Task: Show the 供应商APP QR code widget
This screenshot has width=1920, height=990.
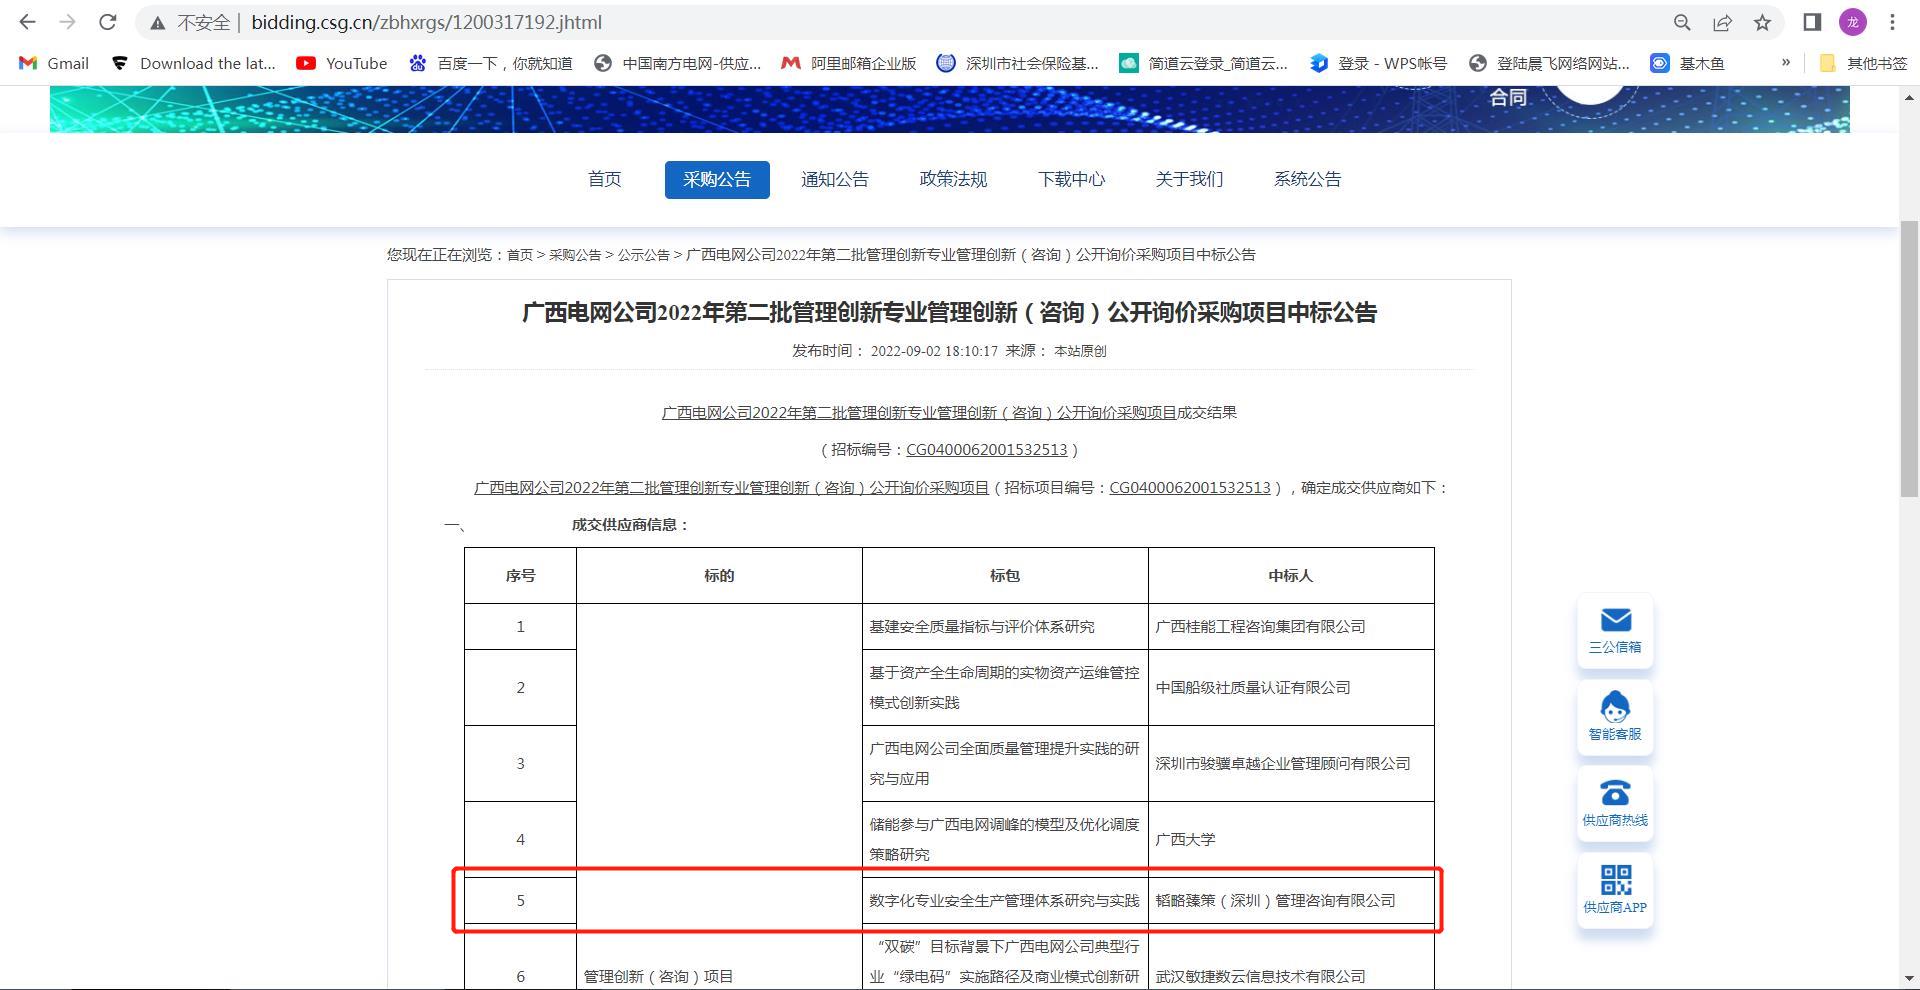Action: click(x=1615, y=890)
